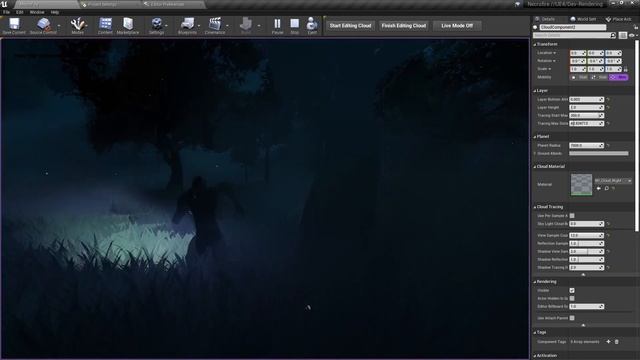Click the Start Editing Cloud button

click(x=350, y=26)
